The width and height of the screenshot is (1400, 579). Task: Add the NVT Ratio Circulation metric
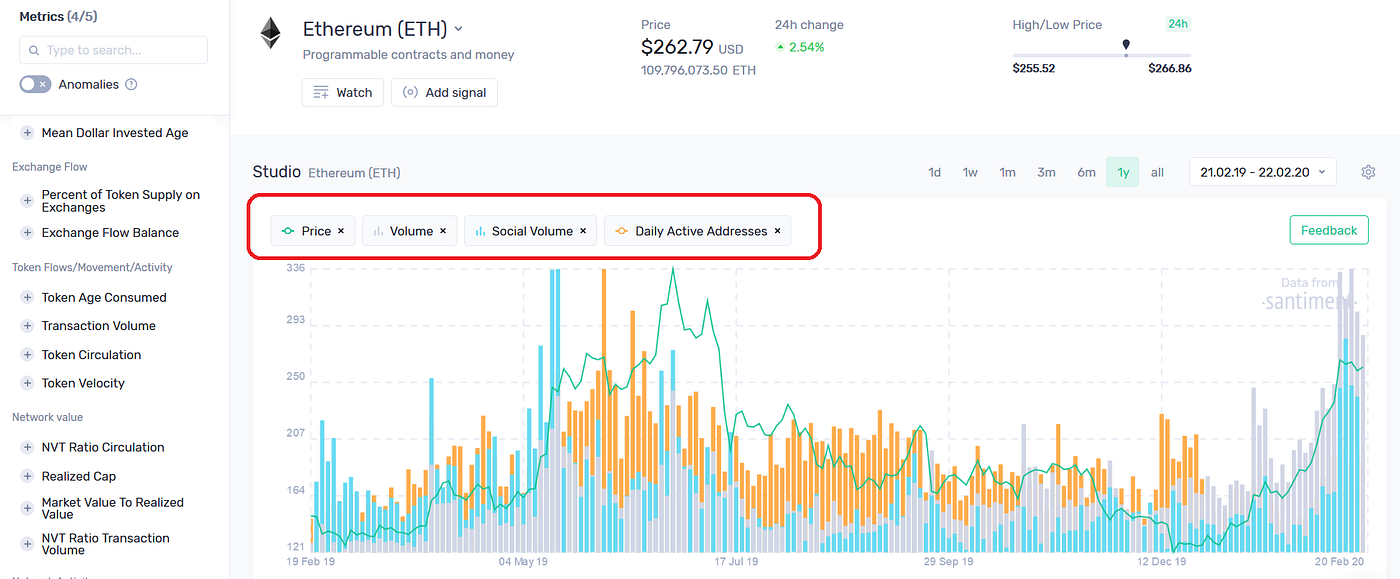27,448
